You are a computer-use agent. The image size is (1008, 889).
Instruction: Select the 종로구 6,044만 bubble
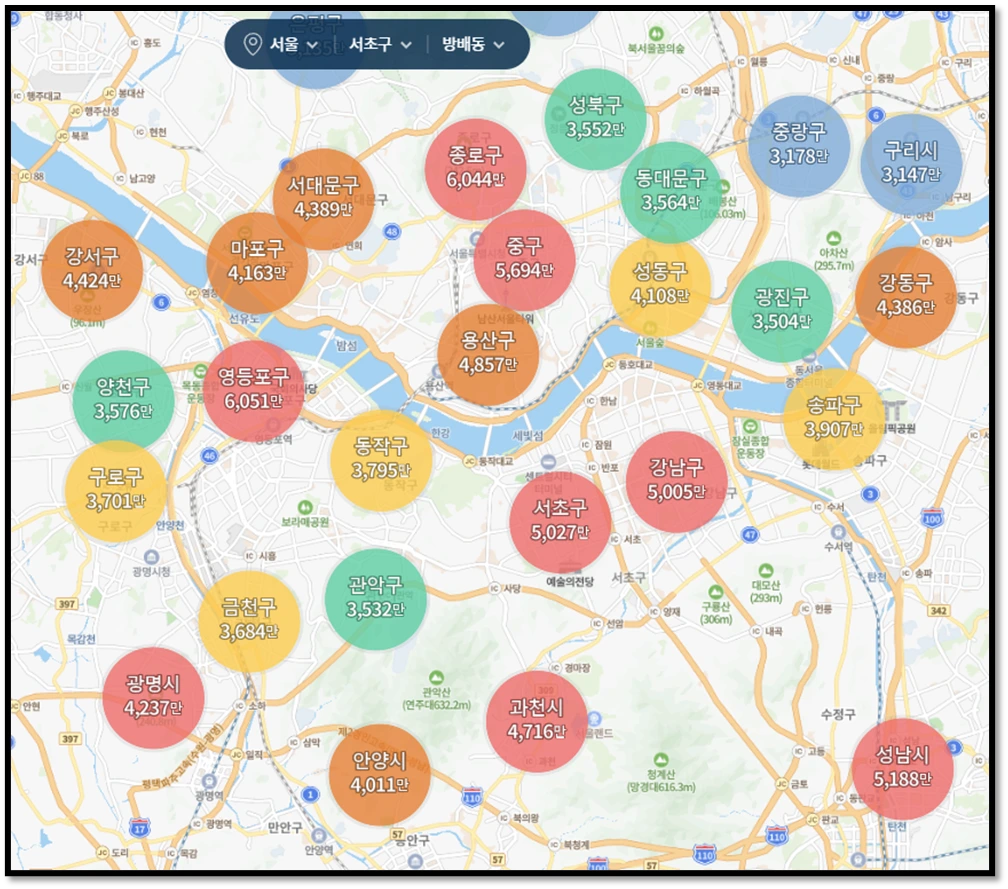coord(476,169)
